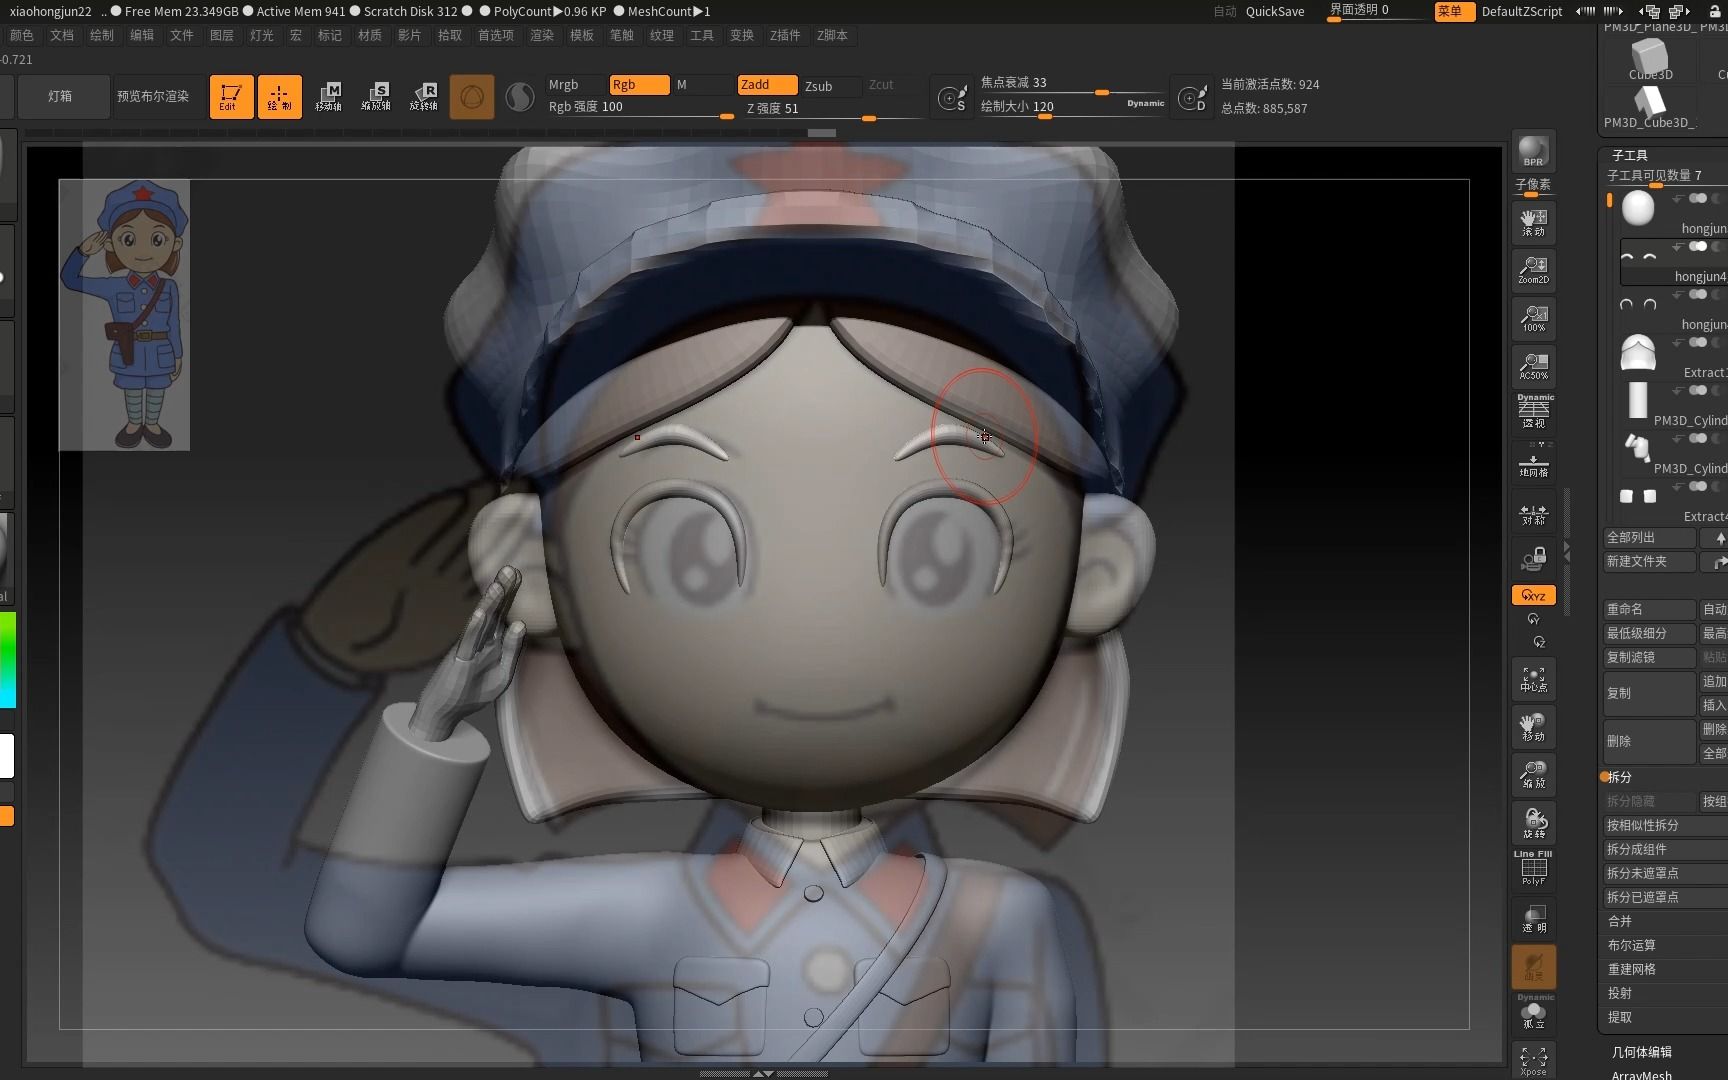Expand the Merge (合并) section
This screenshot has width=1728, height=1080.
tap(1619, 921)
